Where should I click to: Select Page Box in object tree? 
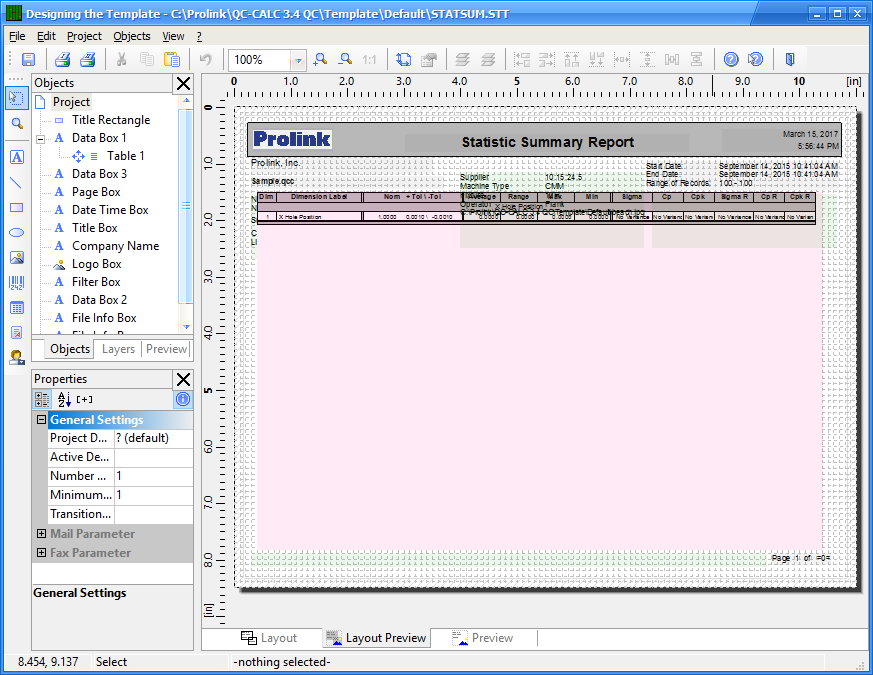(x=96, y=192)
